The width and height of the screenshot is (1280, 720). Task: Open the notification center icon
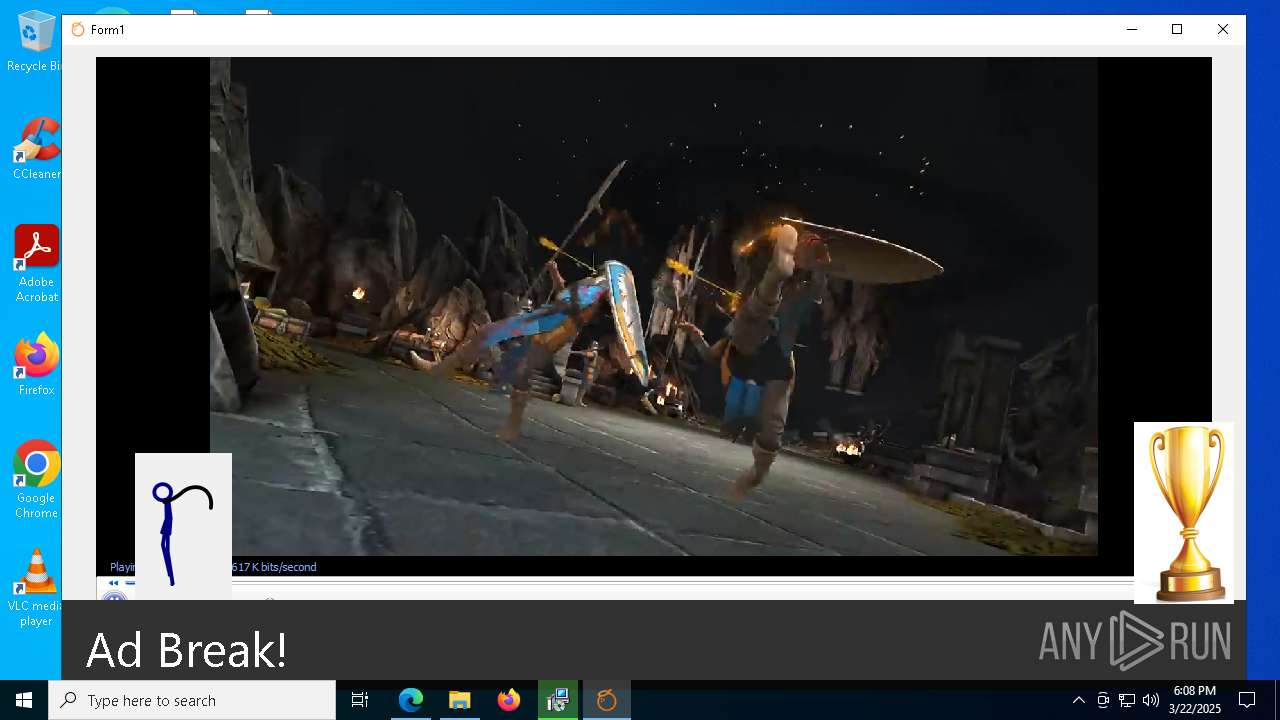(1247, 700)
